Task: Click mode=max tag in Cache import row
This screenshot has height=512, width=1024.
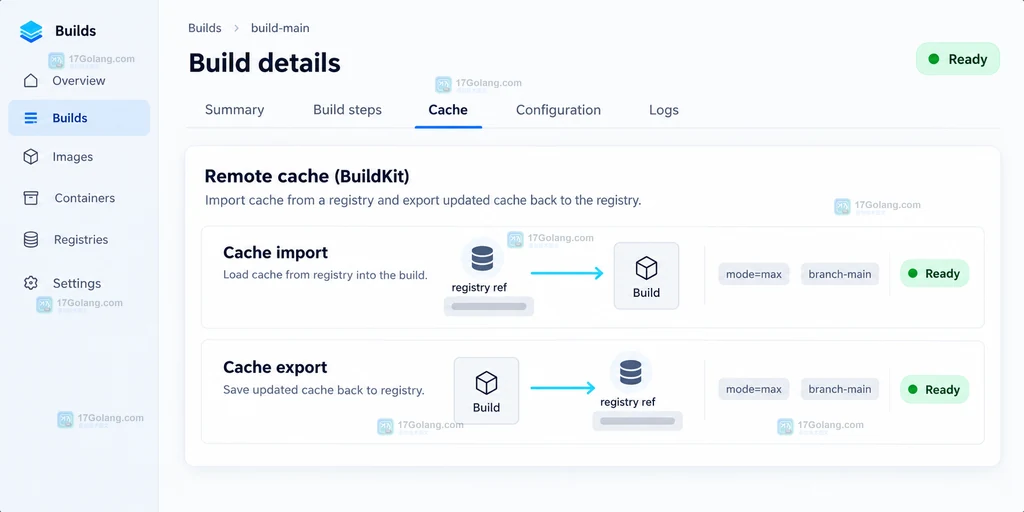Action: [x=754, y=274]
